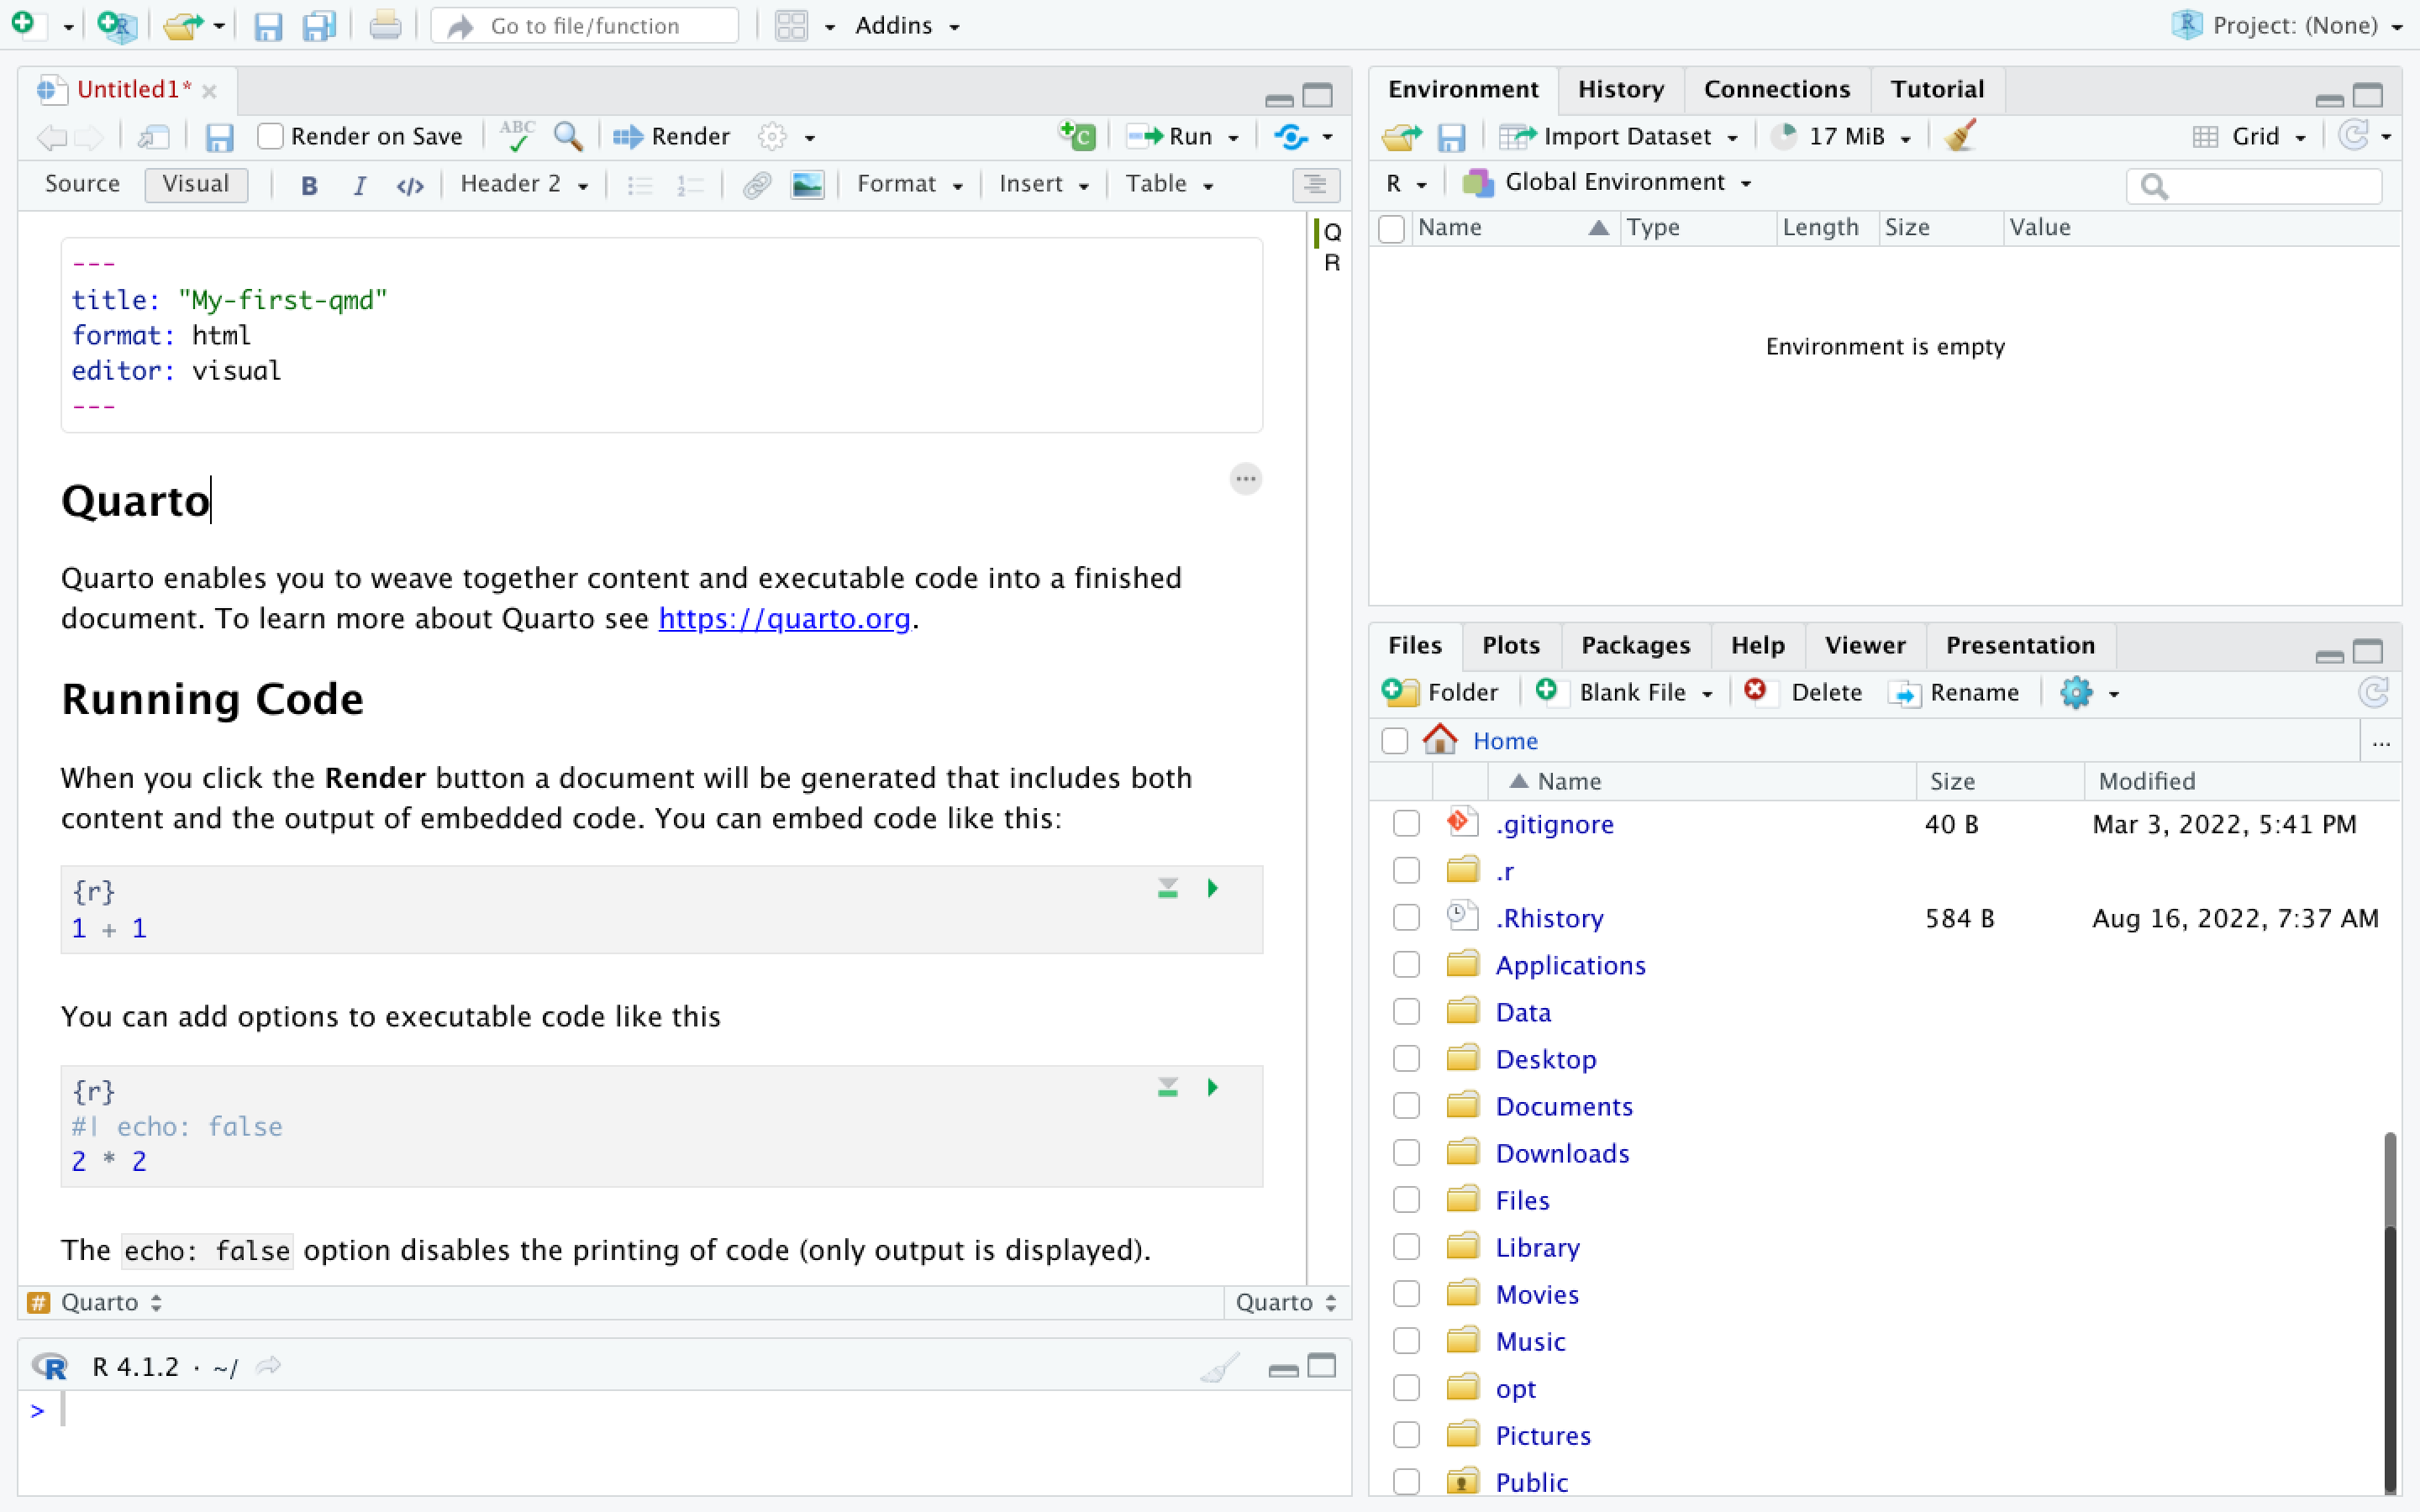Switch to the Viewer tab
The width and height of the screenshot is (2420, 1512).
tap(1865, 645)
